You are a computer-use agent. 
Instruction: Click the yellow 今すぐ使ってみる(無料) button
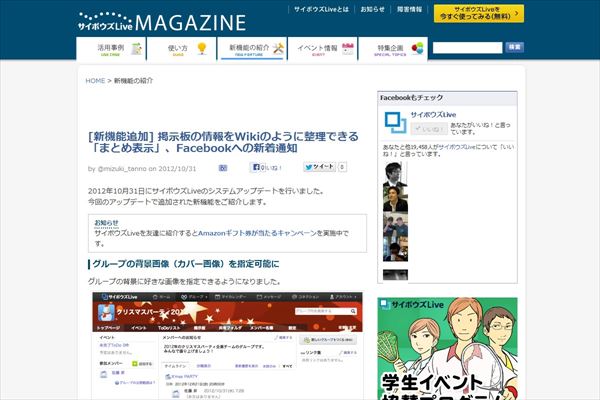(479, 13)
